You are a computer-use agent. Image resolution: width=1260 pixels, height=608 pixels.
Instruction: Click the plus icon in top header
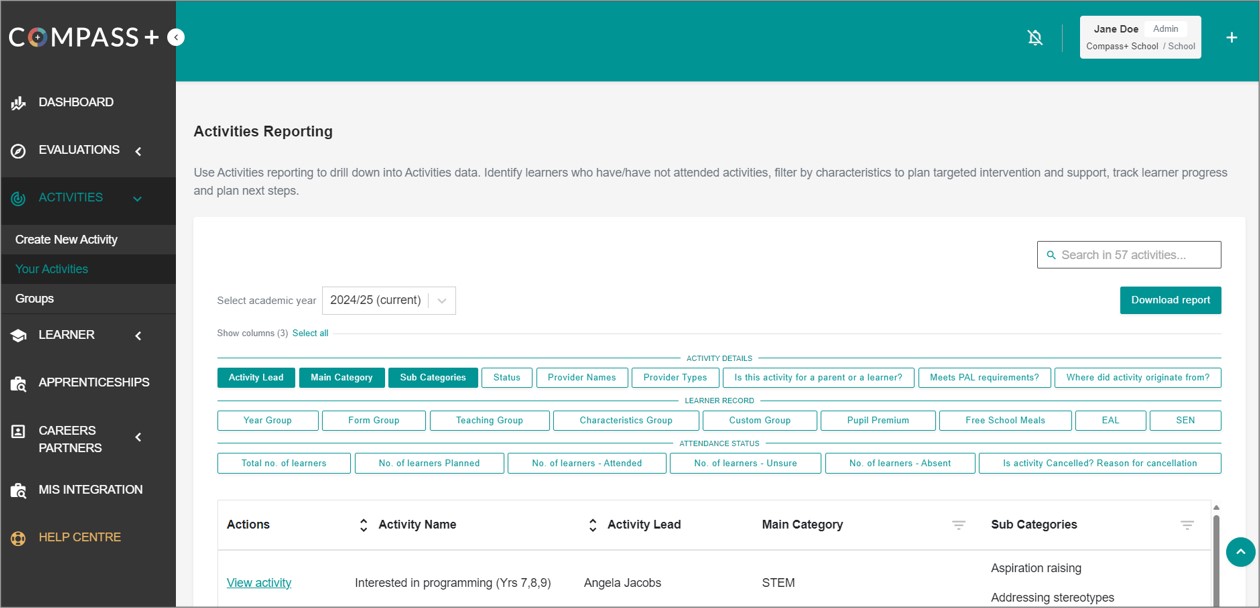pos(1231,38)
